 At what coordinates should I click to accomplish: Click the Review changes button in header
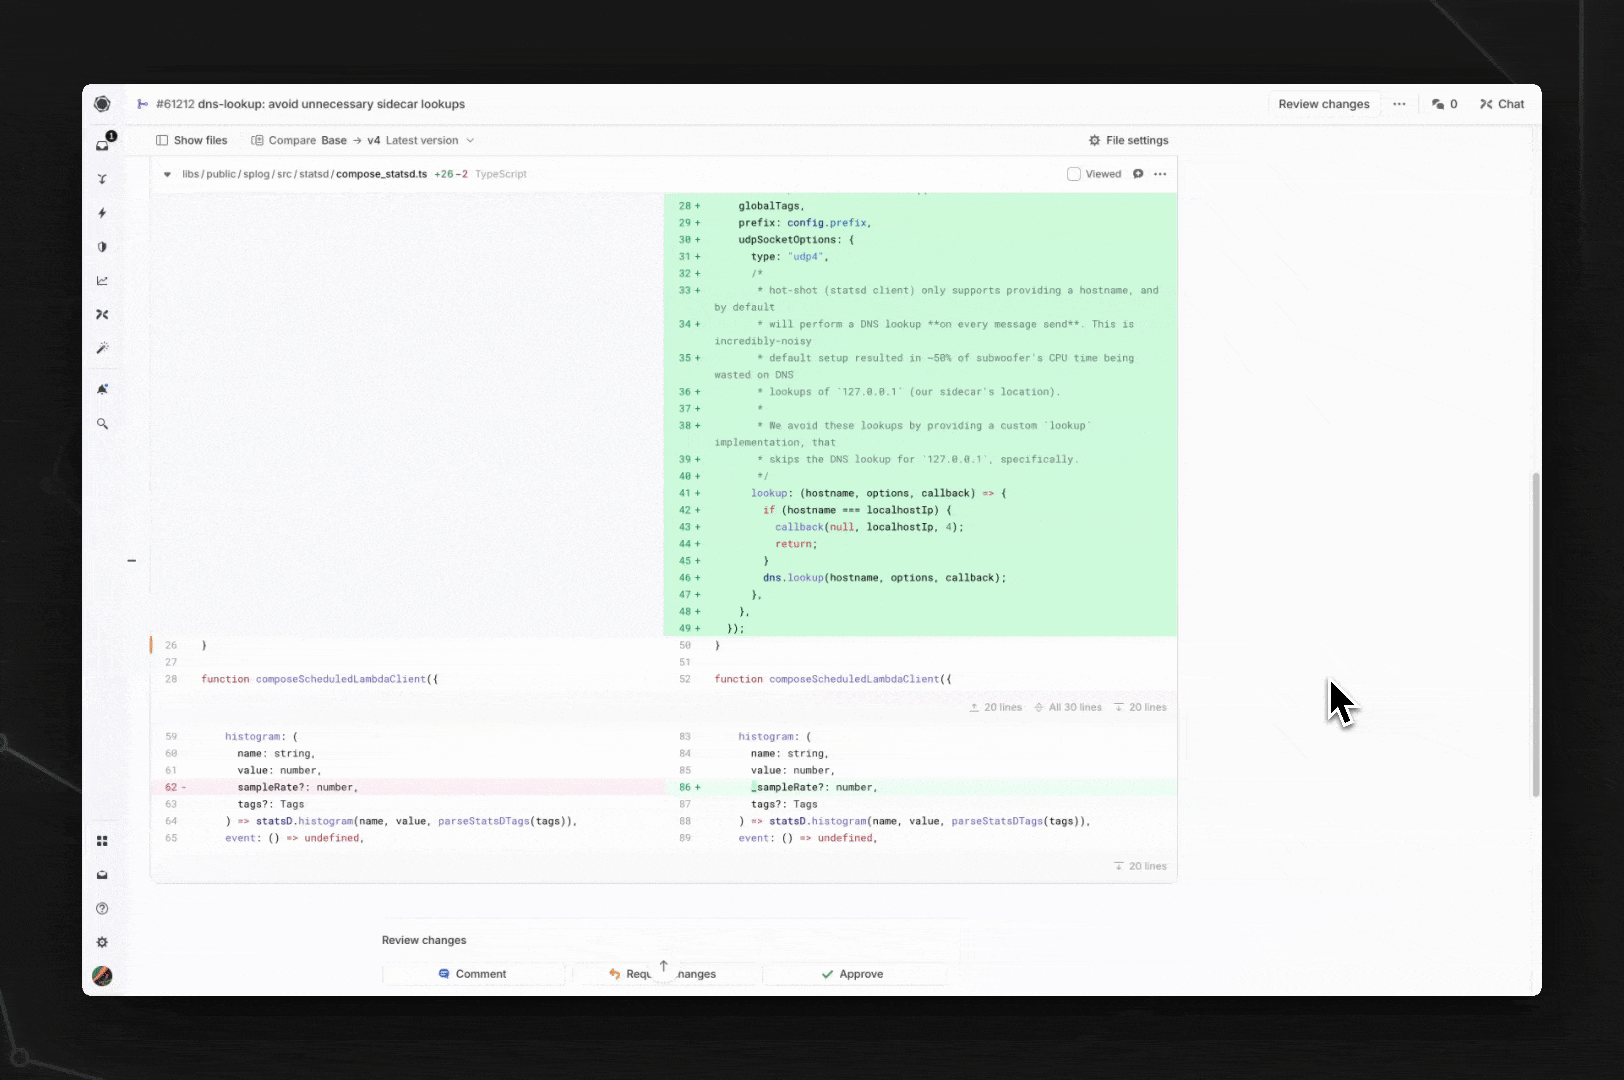coord(1323,104)
